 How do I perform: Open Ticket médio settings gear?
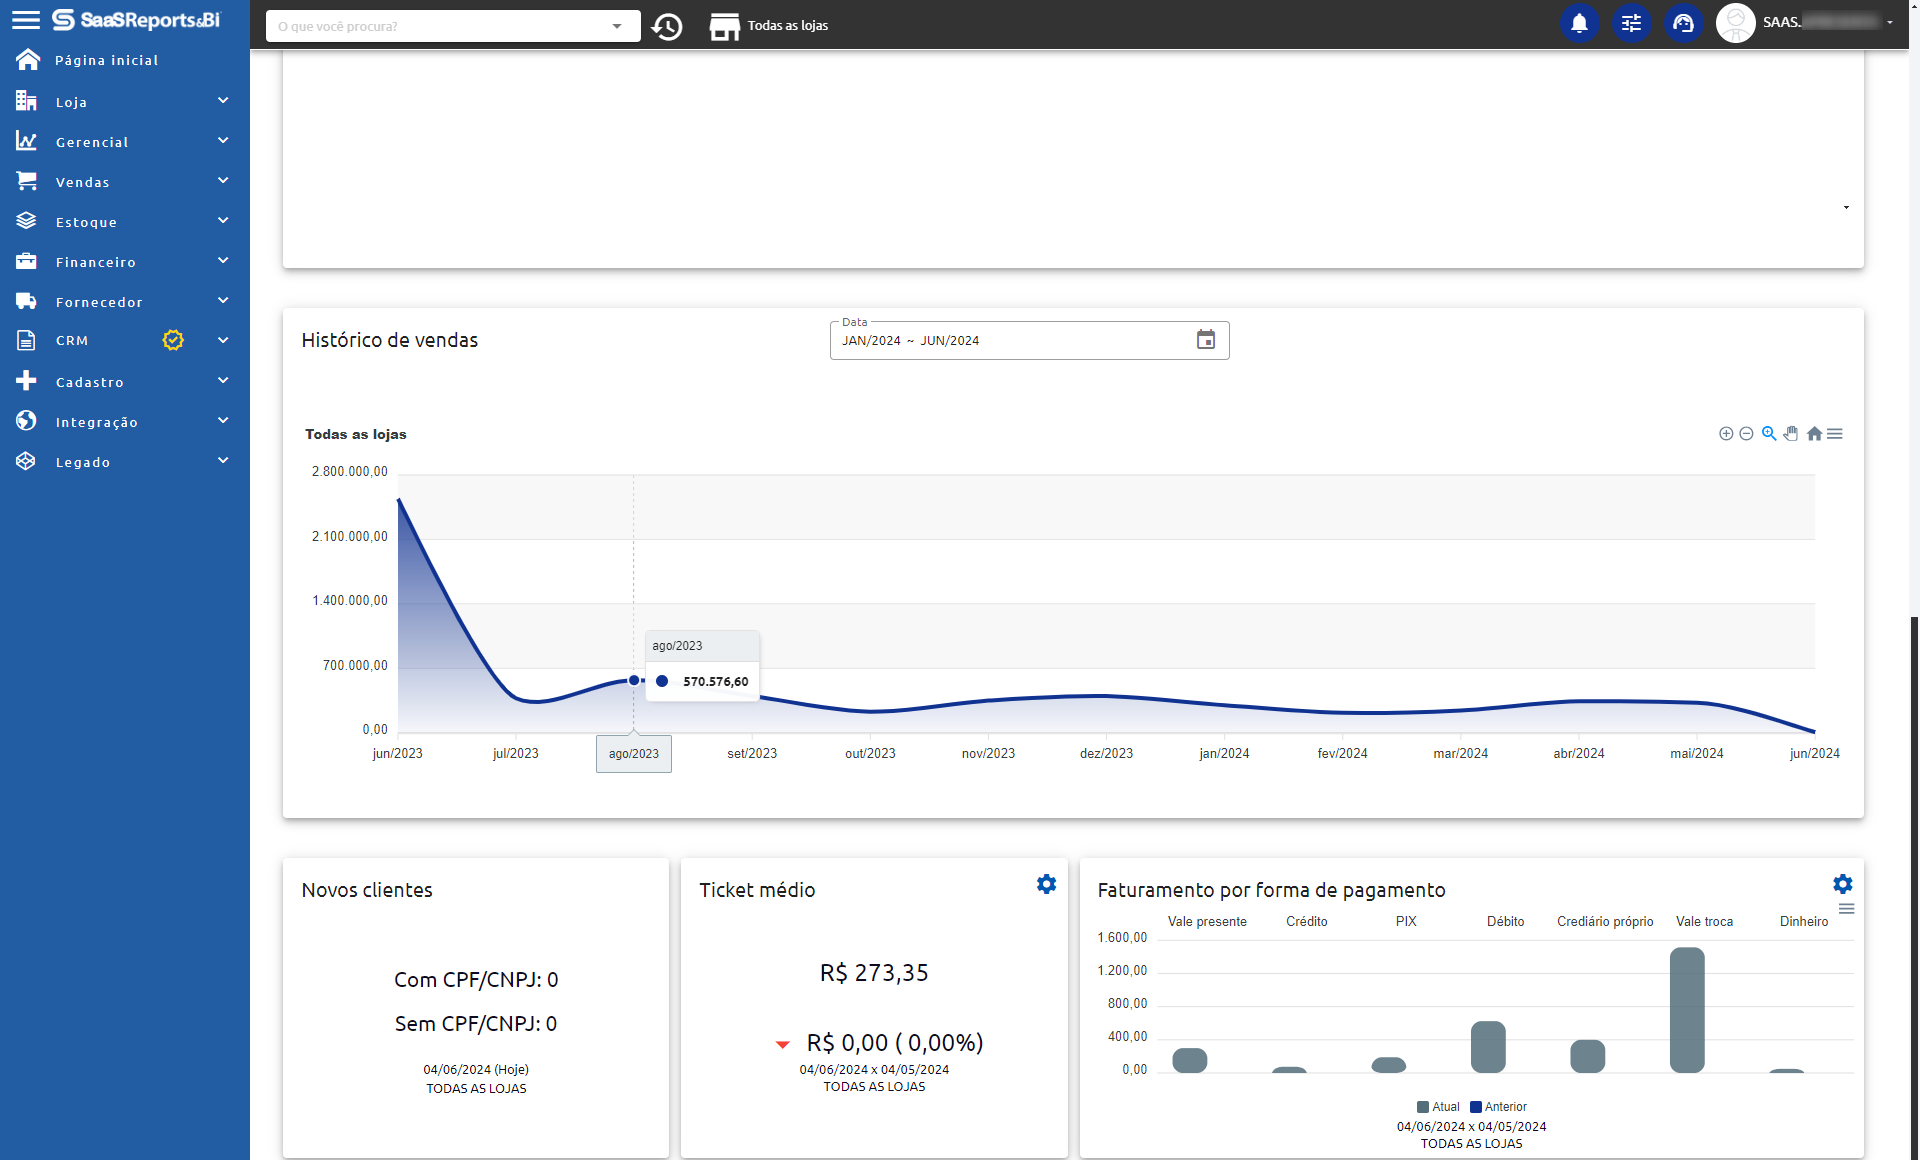pos(1046,884)
